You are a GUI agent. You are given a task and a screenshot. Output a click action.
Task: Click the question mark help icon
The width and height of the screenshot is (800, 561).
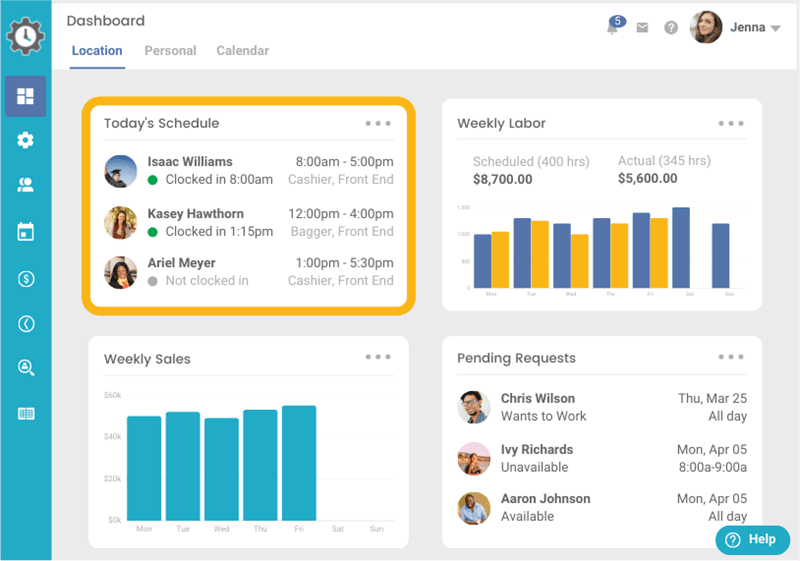point(671,28)
